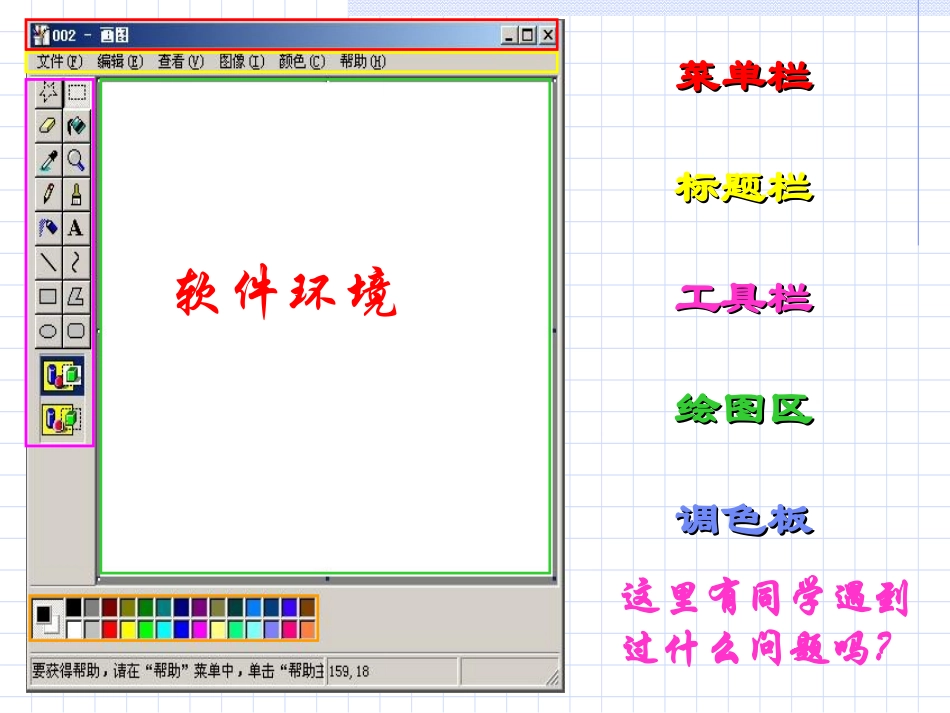
Task: Select the hot pink swatch
Action: 290,629
